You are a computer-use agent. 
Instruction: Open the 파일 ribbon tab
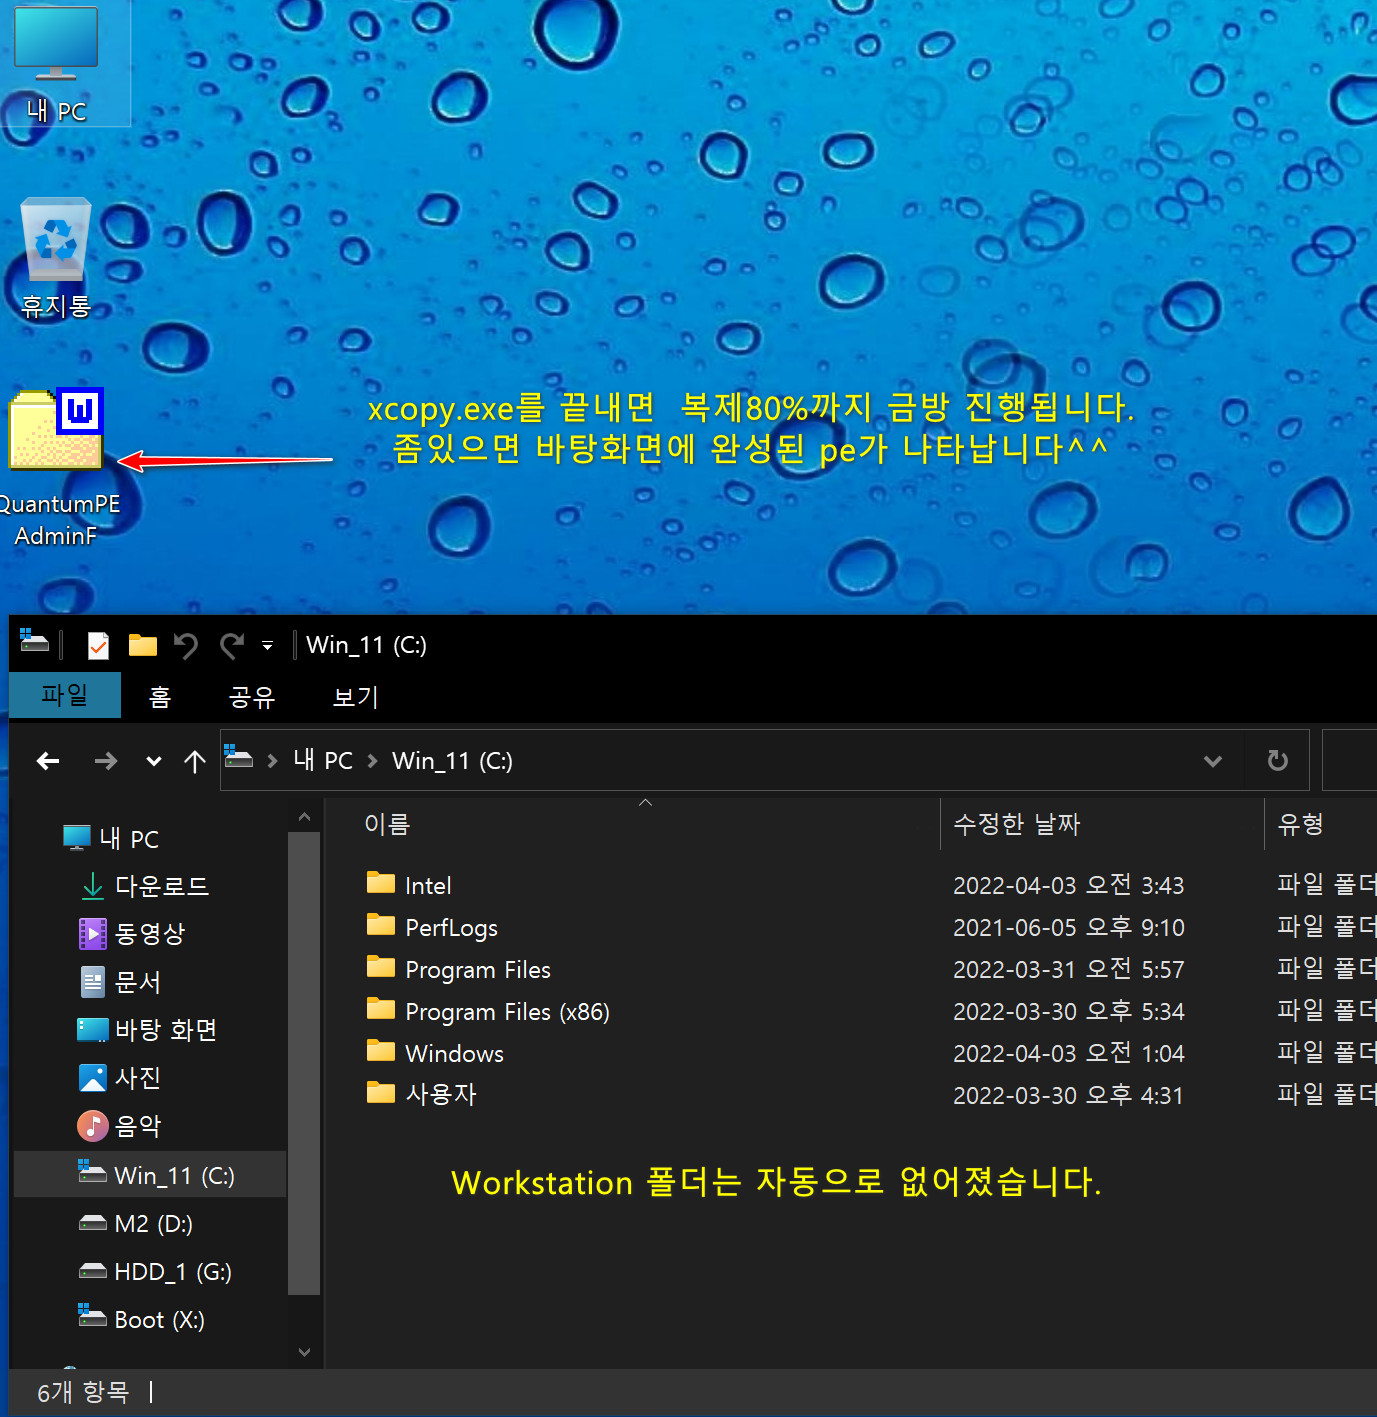tap(65, 695)
